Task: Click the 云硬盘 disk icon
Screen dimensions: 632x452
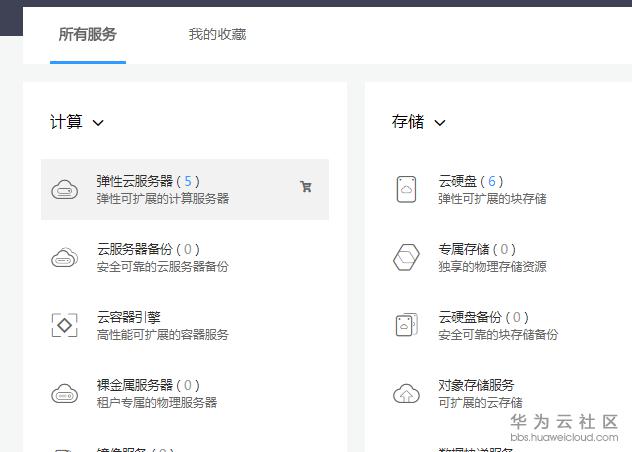Action: (406, 189)
